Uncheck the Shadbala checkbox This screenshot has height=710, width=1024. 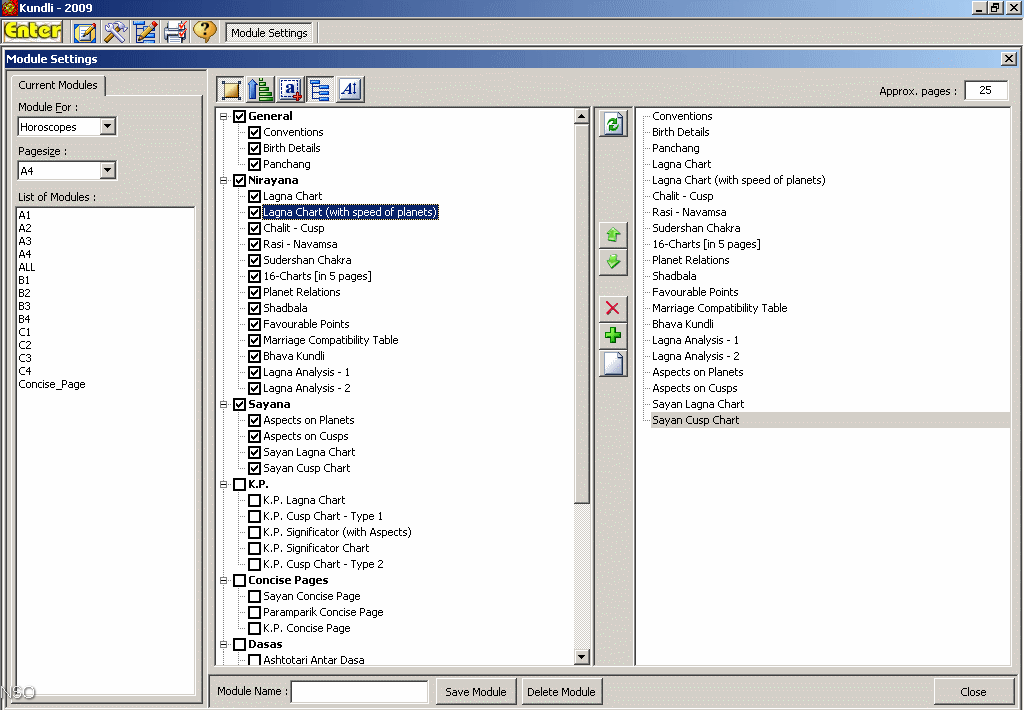pyautogui.click(x=254, y=308)
